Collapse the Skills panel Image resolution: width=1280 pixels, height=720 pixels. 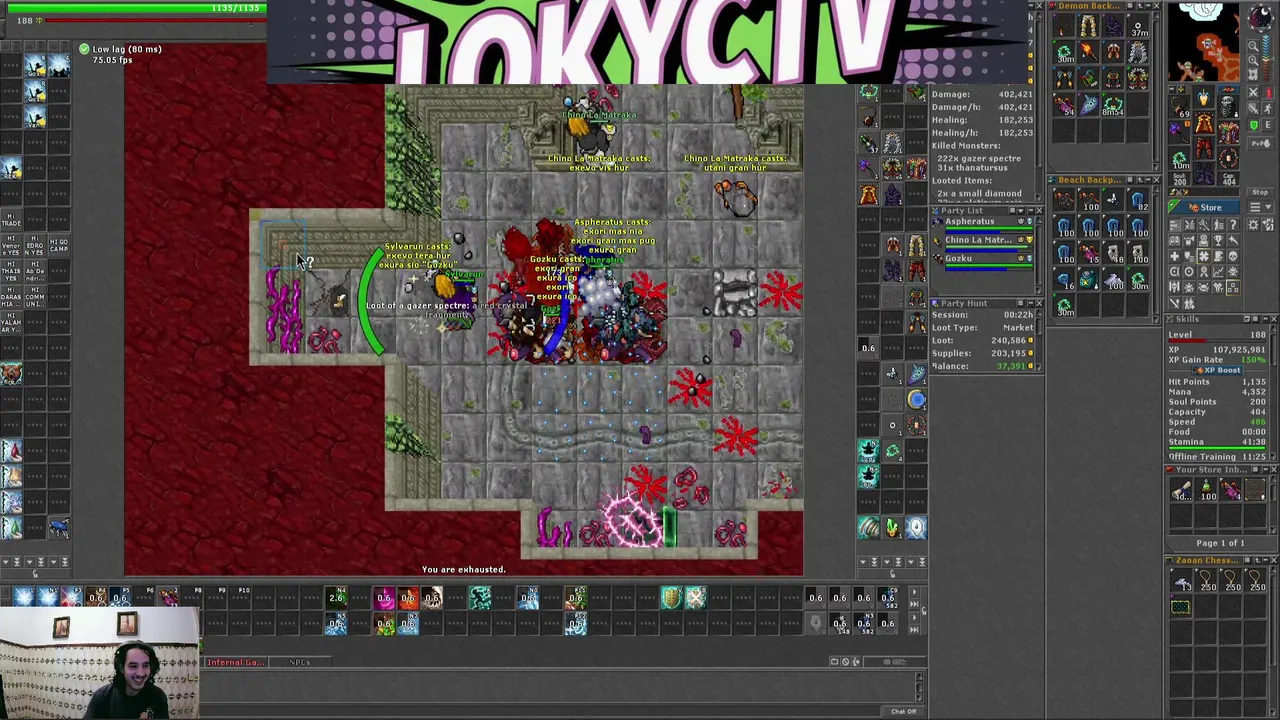(x=1264, y=319)
